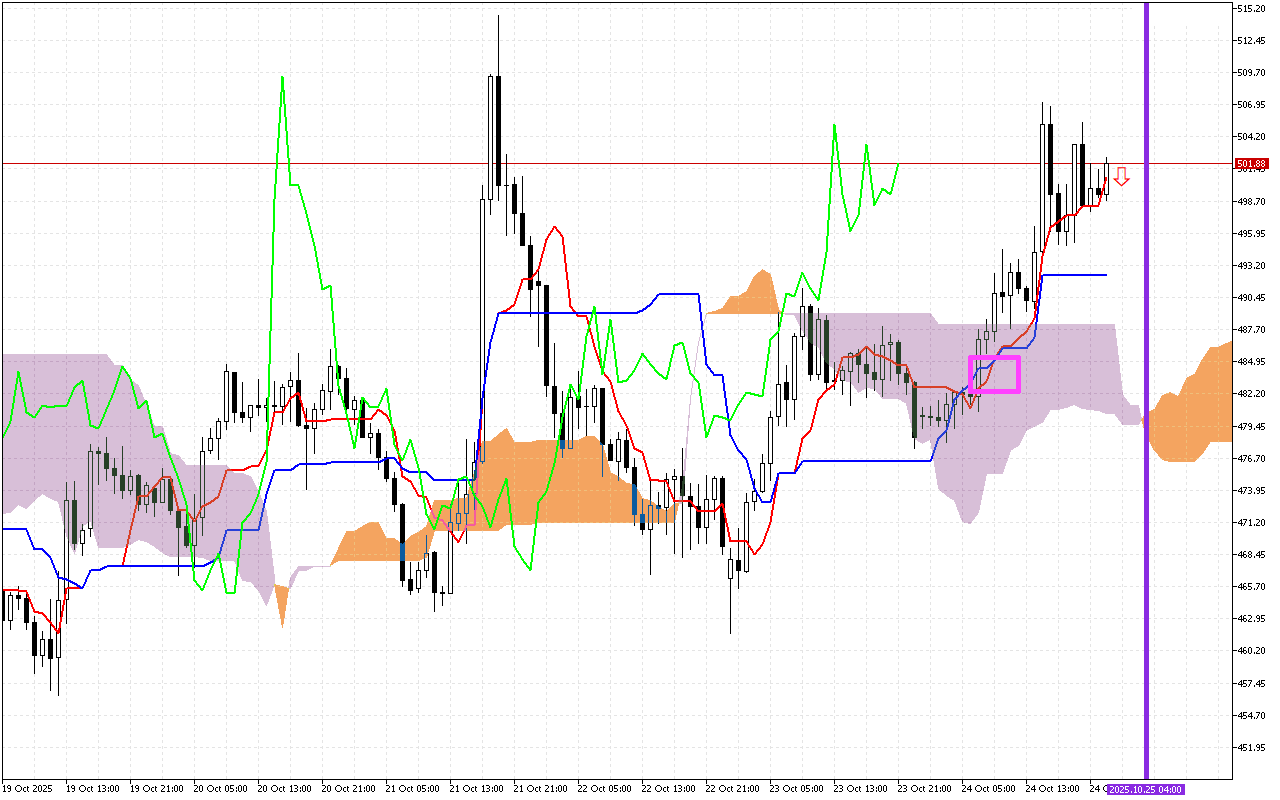Image resolution: width=1280 pixels, height=800 pixels.
Task: Click the 20 Oct 13:00 time axis label
Action: pyautogui.click(x=283, y=788)
